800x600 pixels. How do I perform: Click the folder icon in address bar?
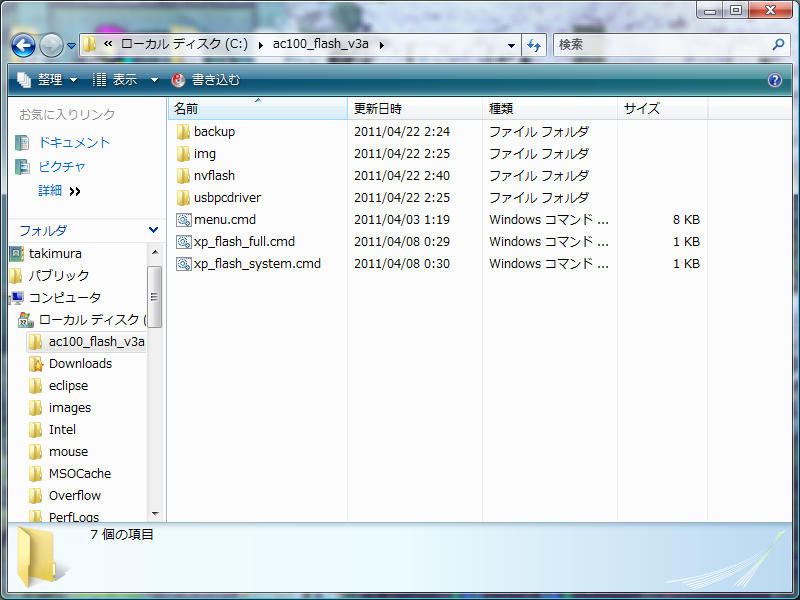tap(89, 44)
